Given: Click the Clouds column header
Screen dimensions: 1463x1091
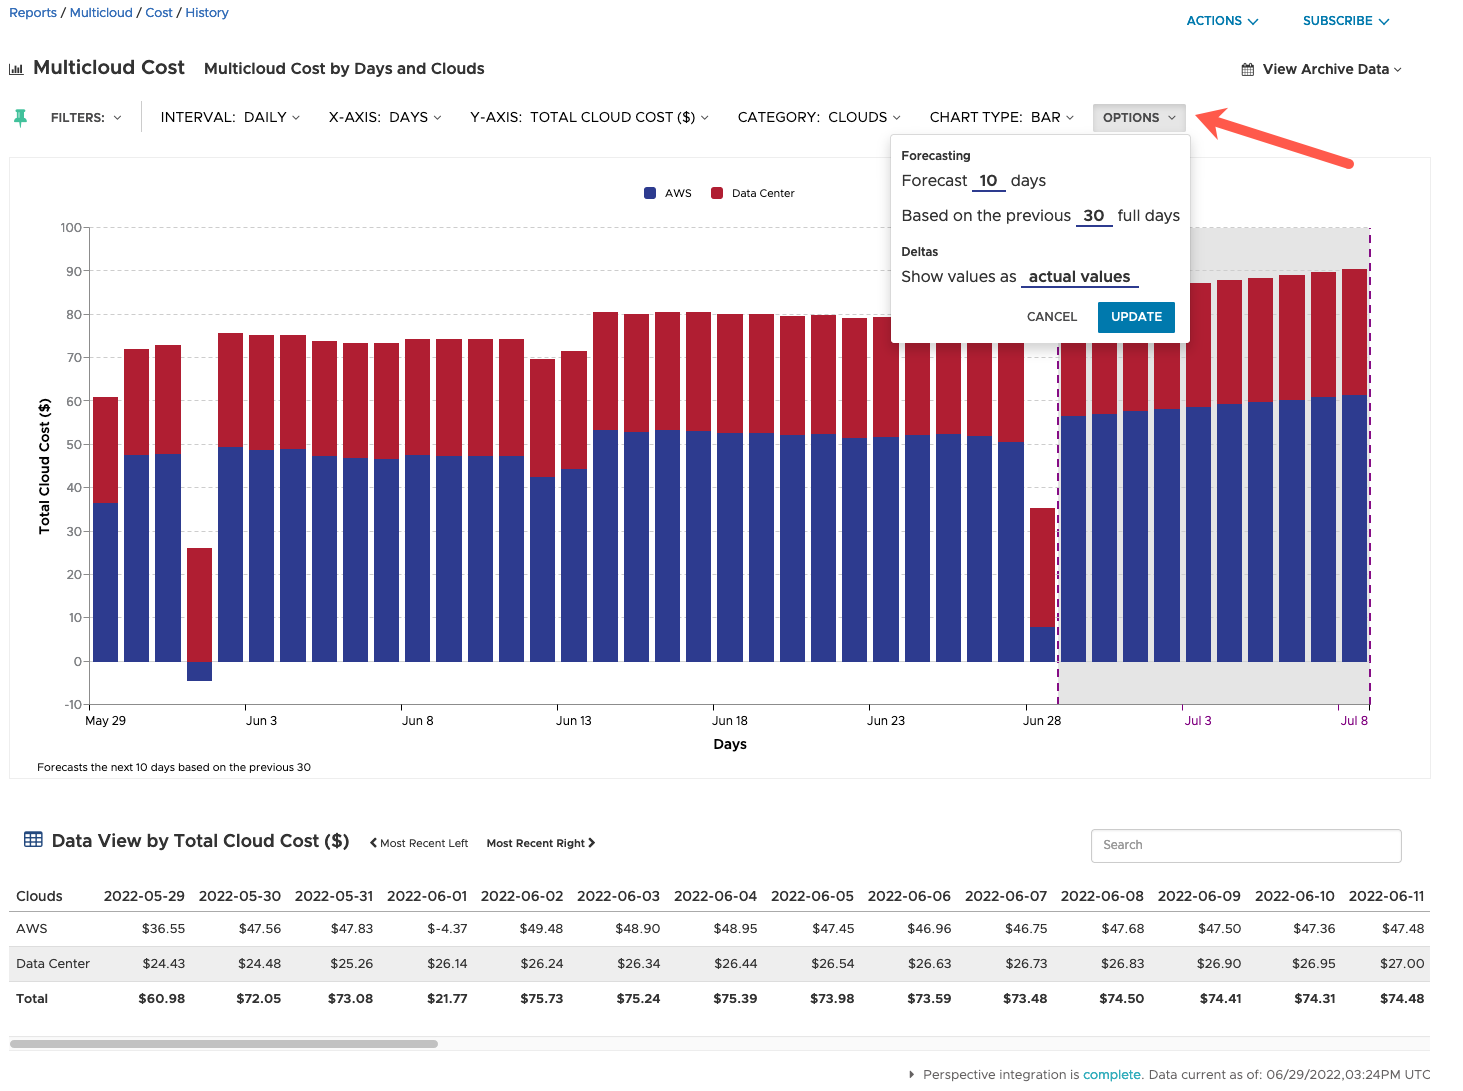Looking at the screenshot, I should 40,896.
